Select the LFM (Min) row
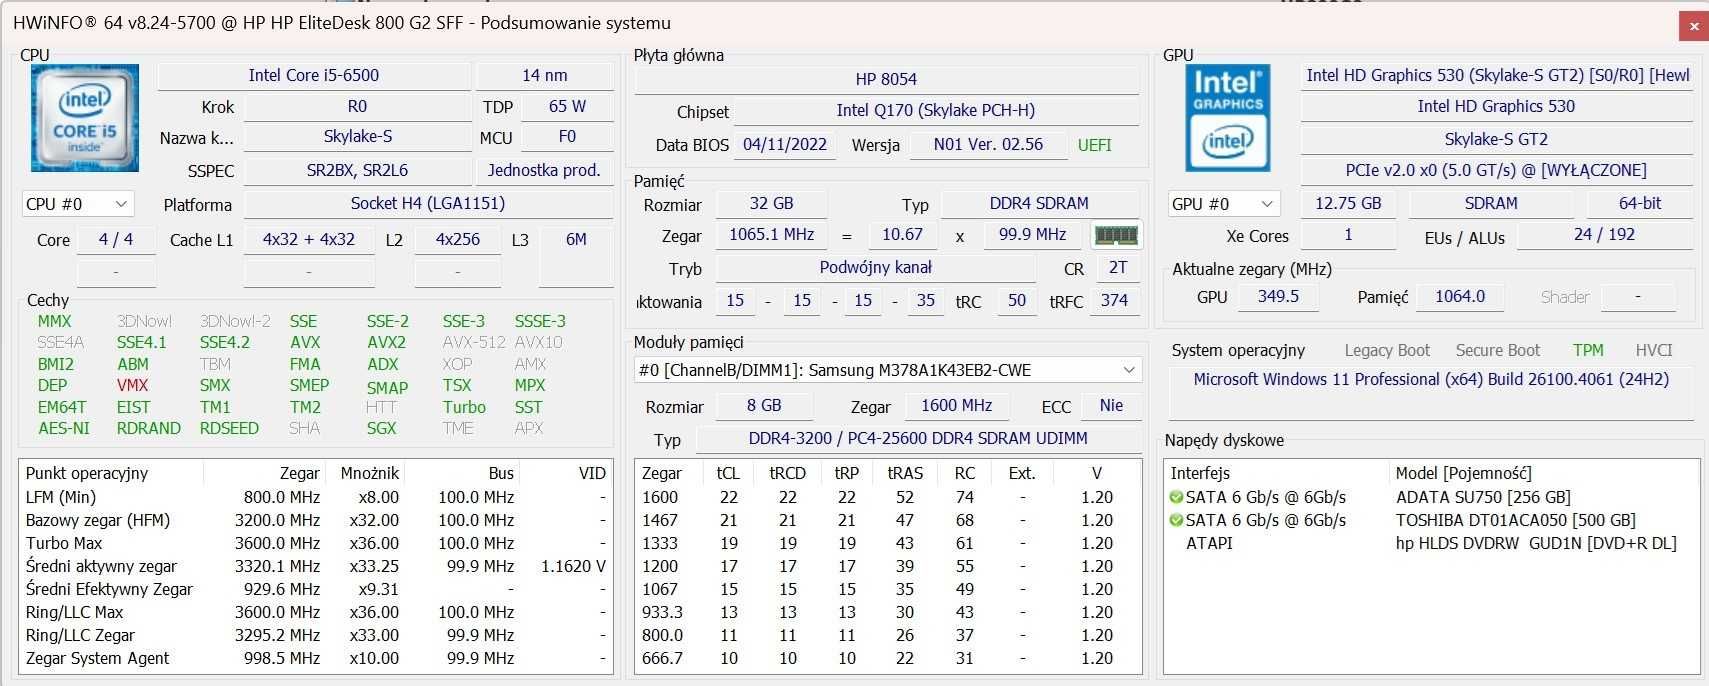 click(316, 497)
